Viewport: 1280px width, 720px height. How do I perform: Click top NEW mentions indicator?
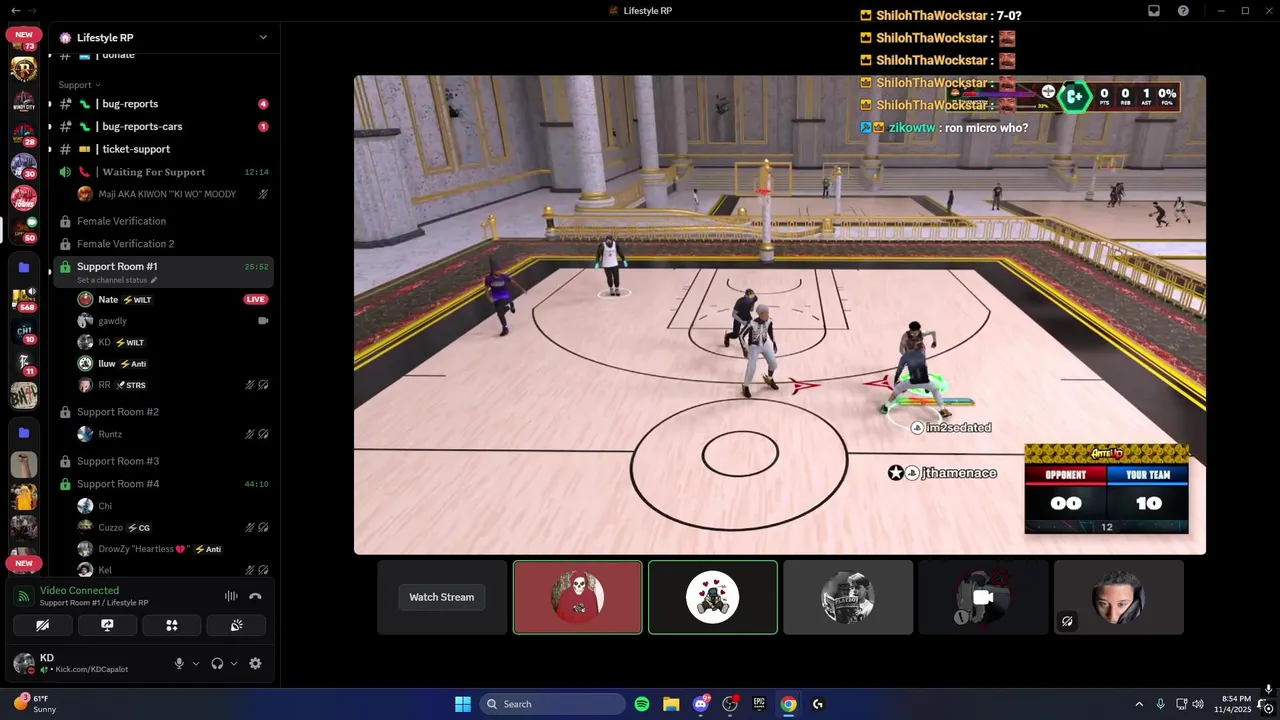24,35
